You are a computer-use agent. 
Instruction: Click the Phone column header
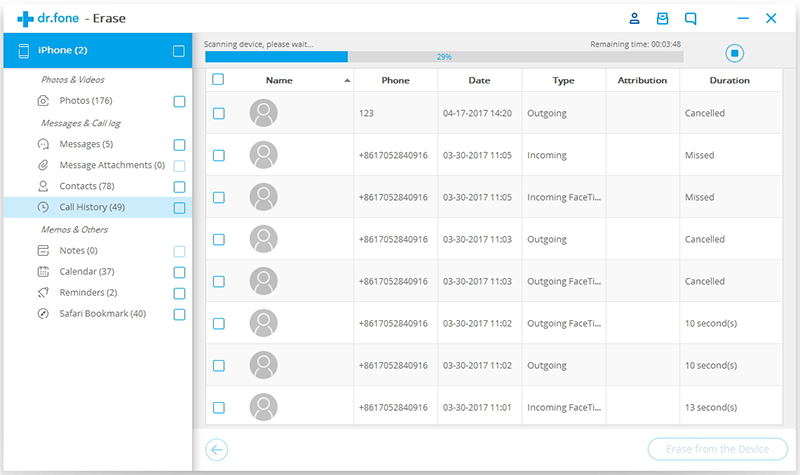point(395,80)
